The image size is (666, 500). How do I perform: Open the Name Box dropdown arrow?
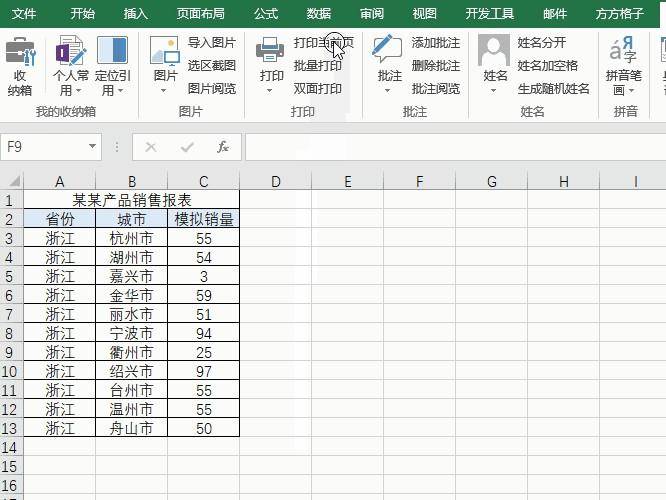click(92, 147)
